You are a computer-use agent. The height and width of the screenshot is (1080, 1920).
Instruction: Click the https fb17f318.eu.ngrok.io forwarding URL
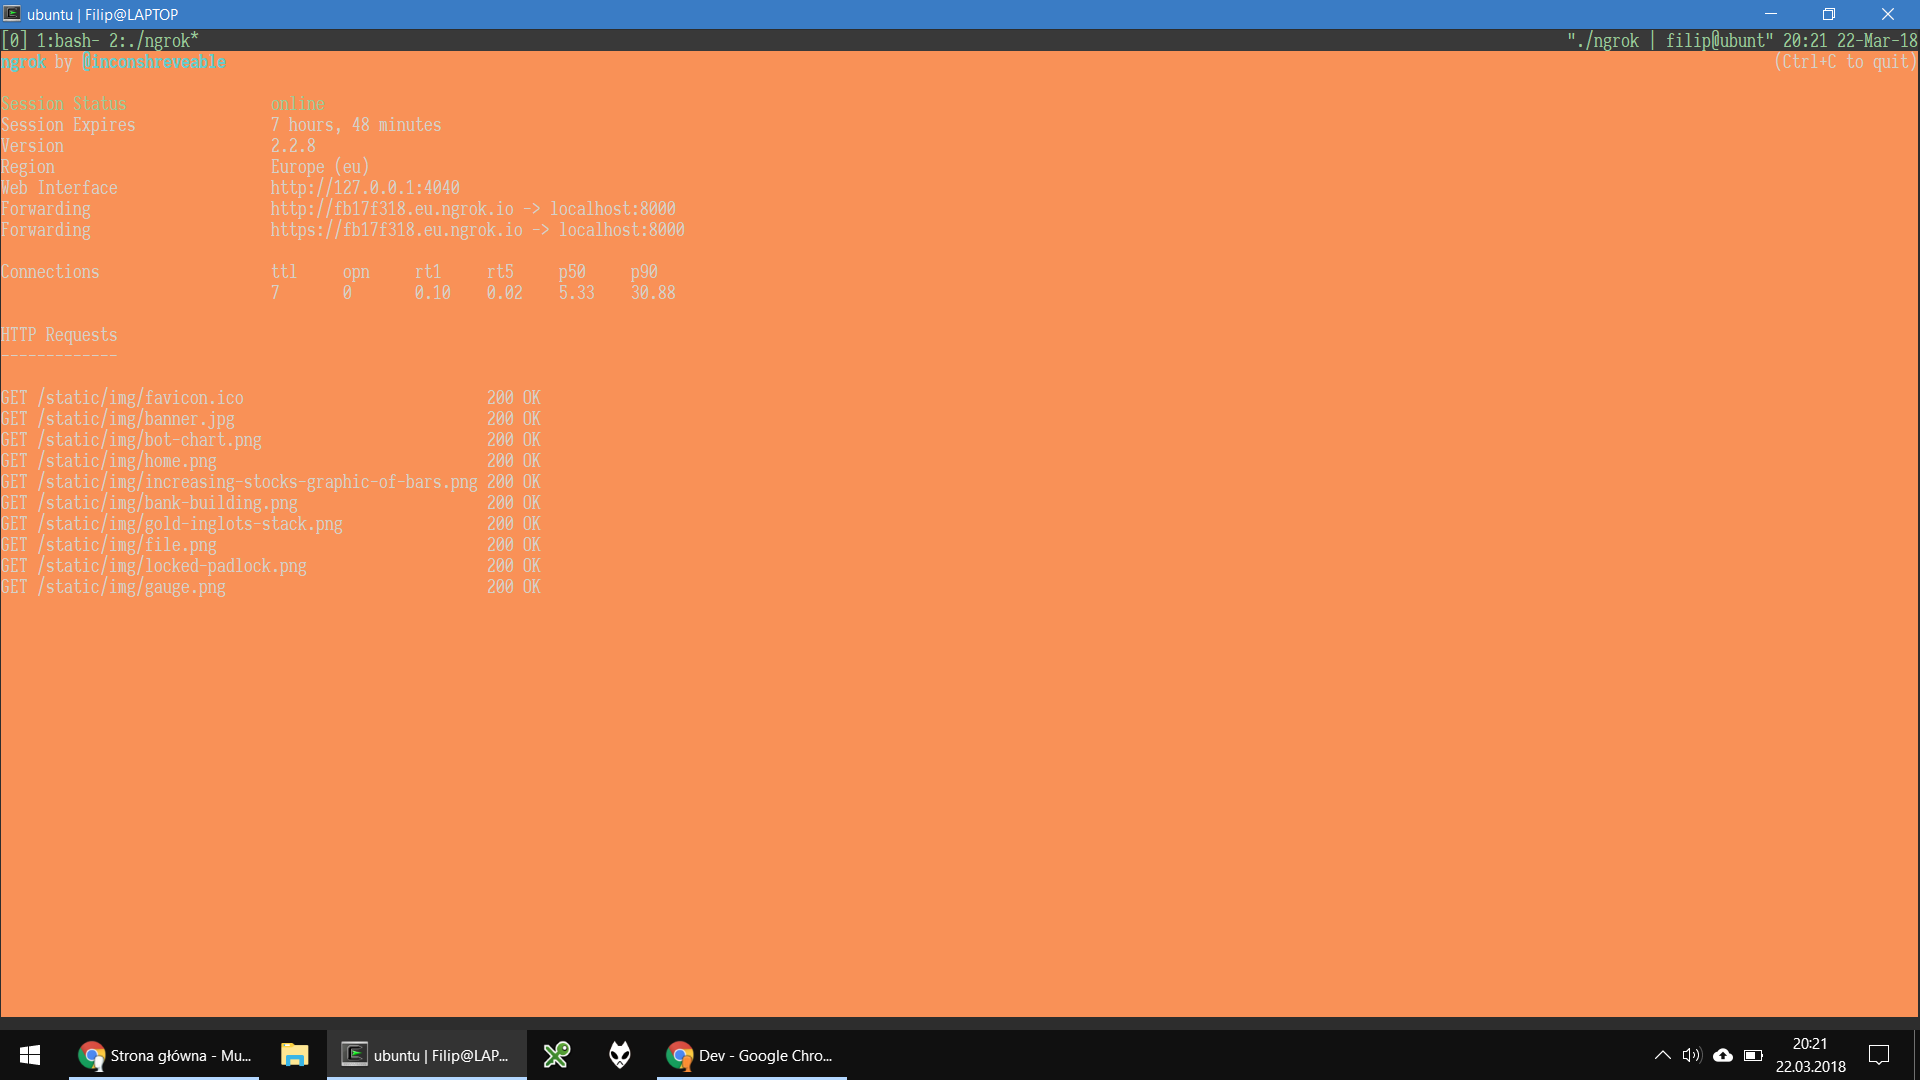pyautogui.click(x=396, y=230)
